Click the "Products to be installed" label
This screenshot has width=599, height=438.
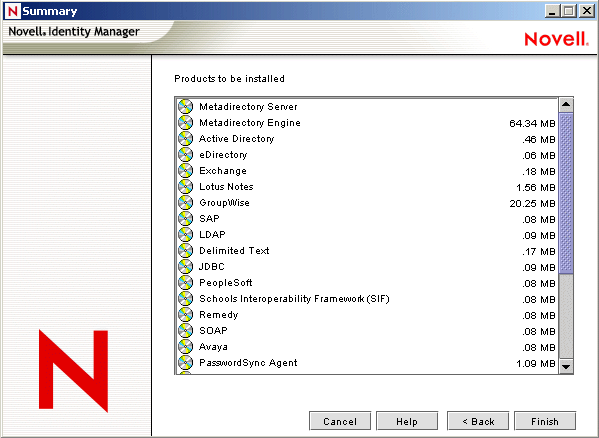pyautogui.click(x=229, y=79)
